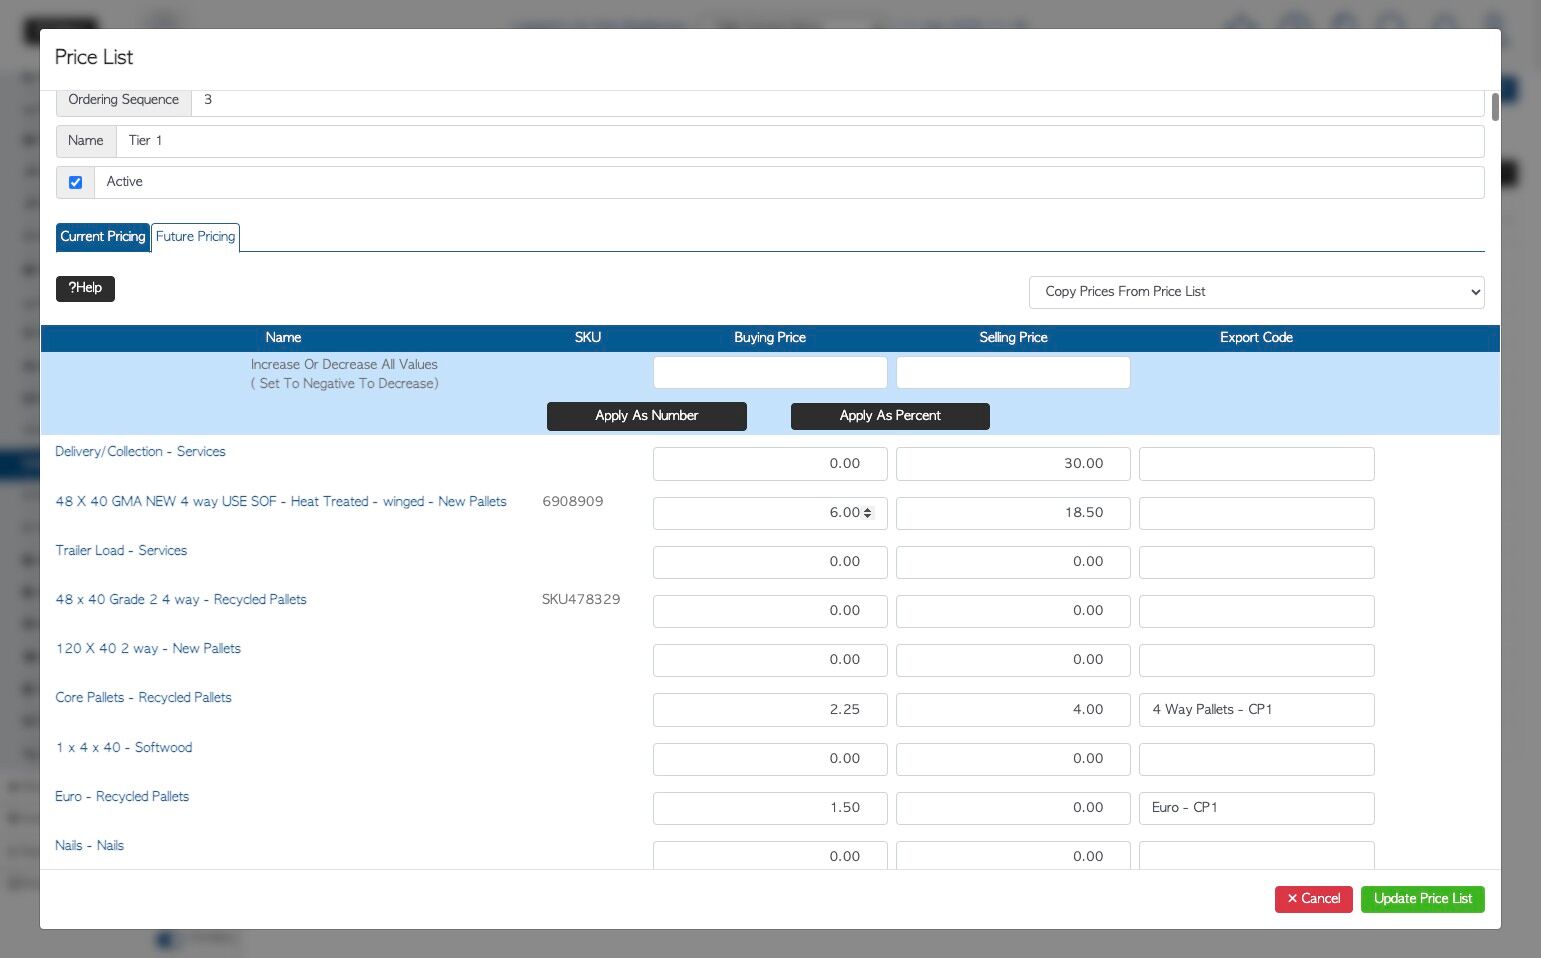
Task: Click the Selling Price column header
Action: (x=1013, y=338)
